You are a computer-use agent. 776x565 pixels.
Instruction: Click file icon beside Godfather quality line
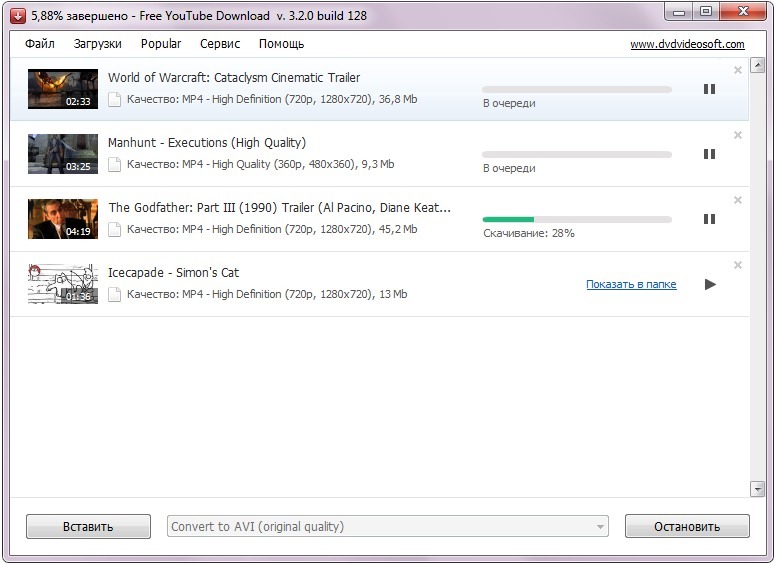tap(115, 230)
